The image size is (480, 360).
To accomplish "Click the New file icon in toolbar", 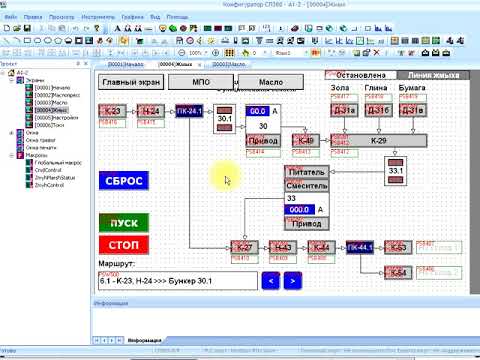I will (7, 28).
